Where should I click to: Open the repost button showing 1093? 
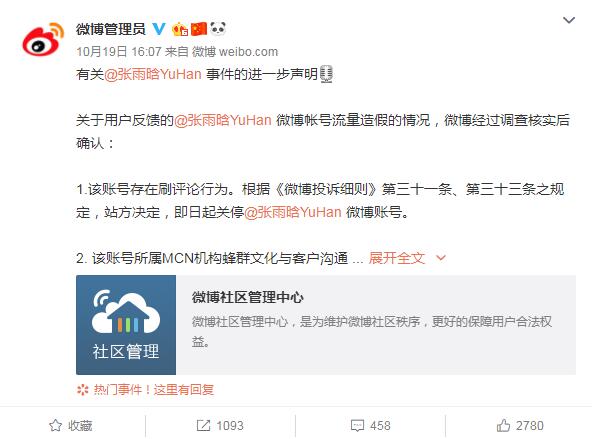(x=220, y=425)
